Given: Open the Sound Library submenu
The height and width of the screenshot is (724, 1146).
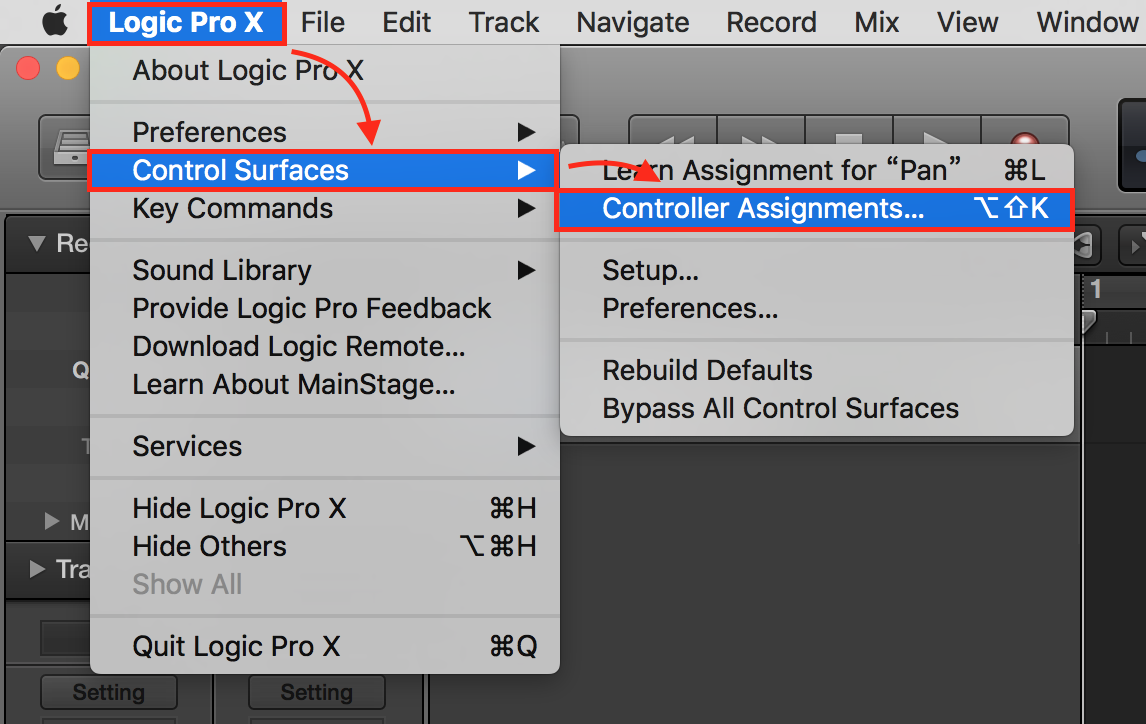Looking at the screenshot, I should pyautogui.click(x=325, y=270).
